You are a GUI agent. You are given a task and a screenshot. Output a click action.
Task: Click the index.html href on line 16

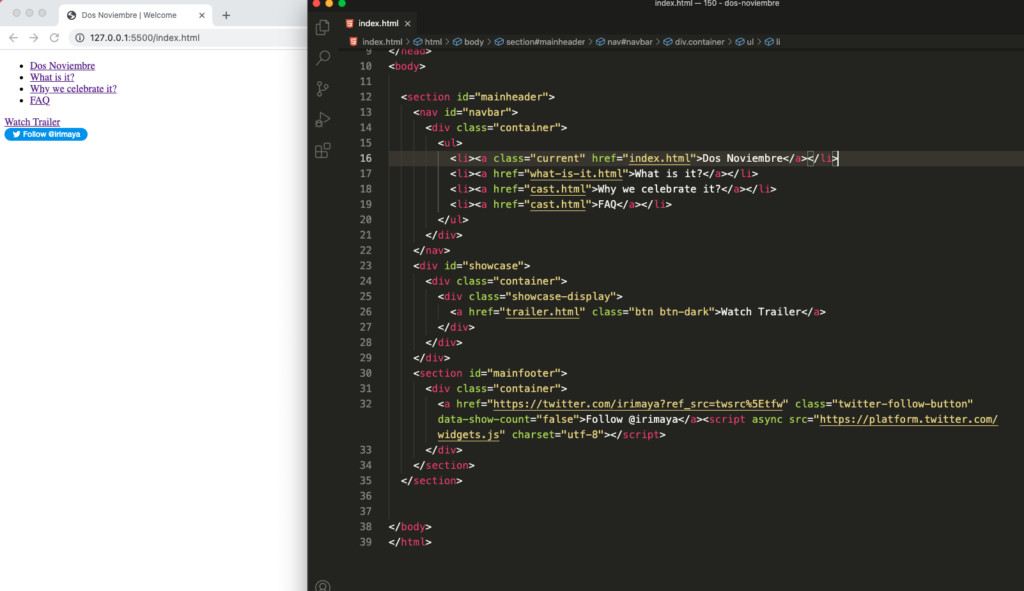[660, 158]
